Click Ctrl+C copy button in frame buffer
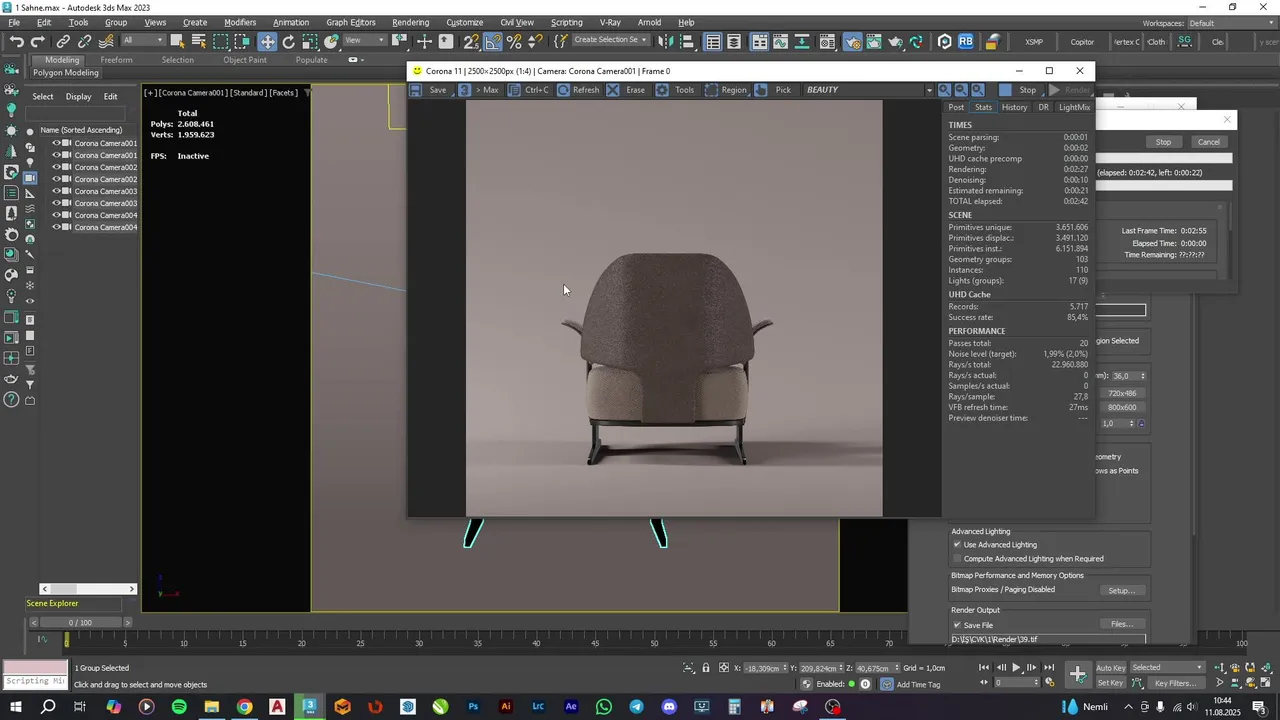Viewport: 1280px width, 720px height. click(x=529, y=90)
